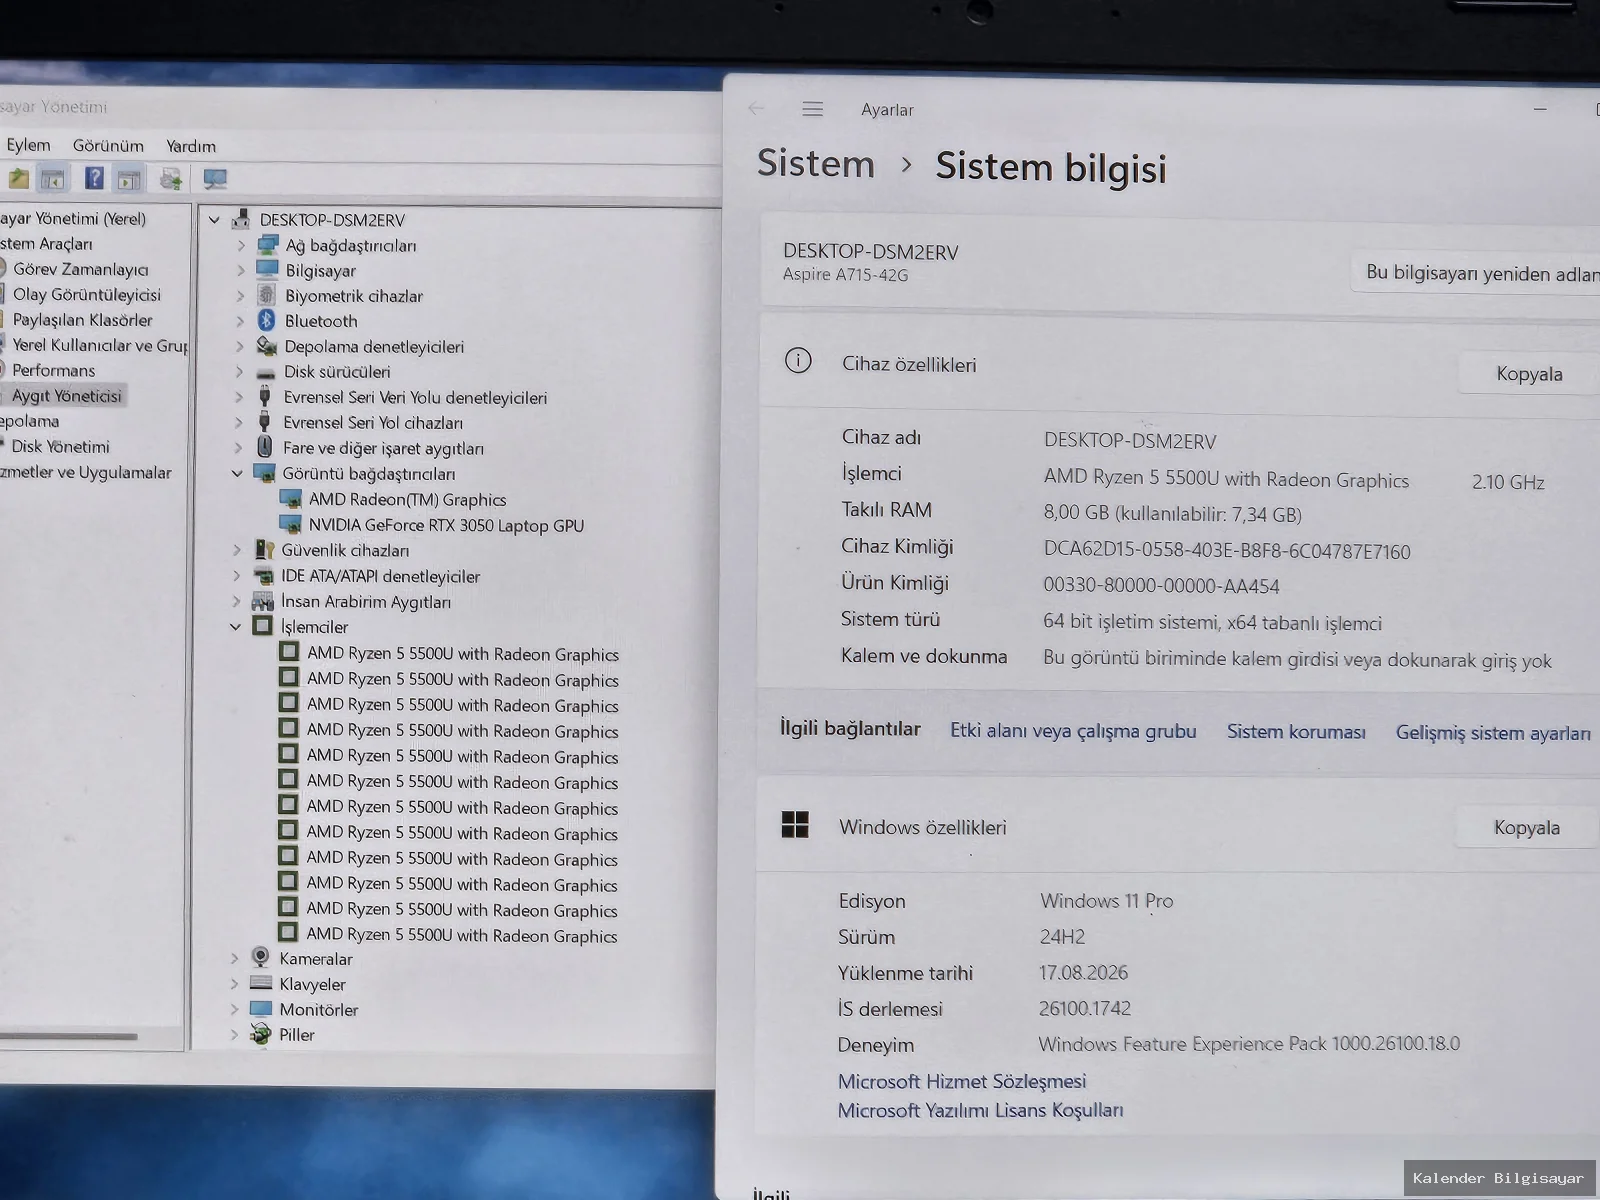Screen dimensions: 1600x1200
Task: Click Kopyala in the Windows özellikleri section
Action: click(1526, 828)
